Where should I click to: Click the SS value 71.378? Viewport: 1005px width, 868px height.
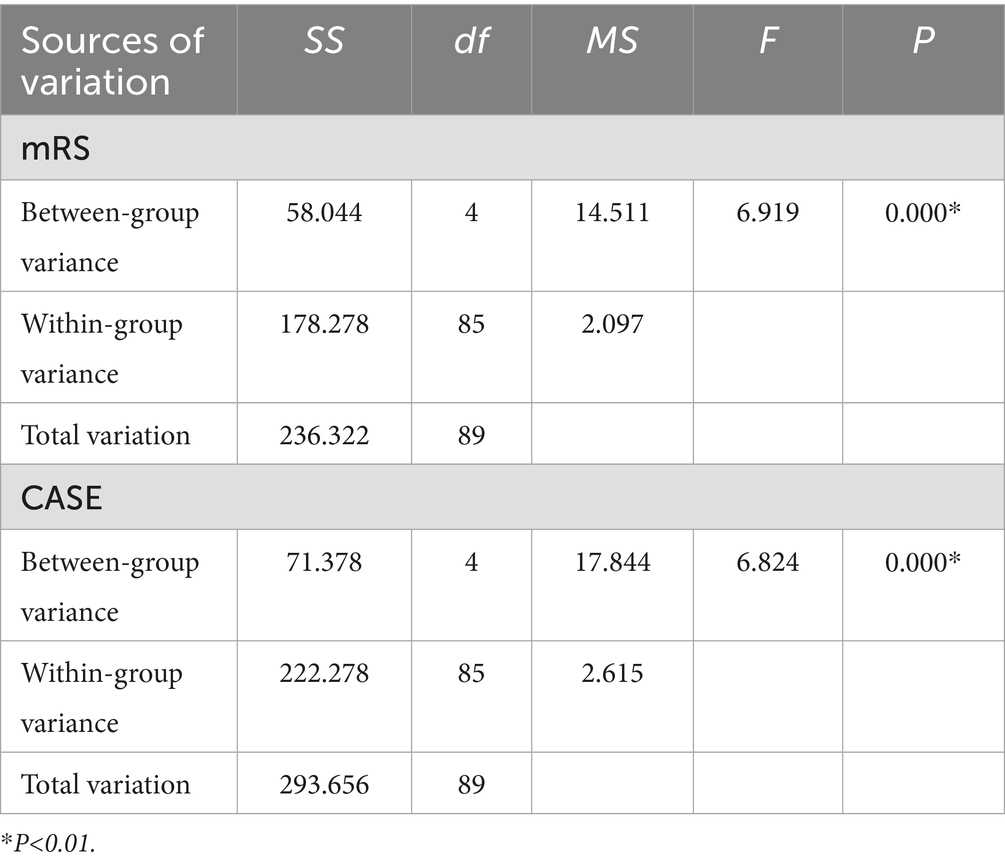coord(323,562)
